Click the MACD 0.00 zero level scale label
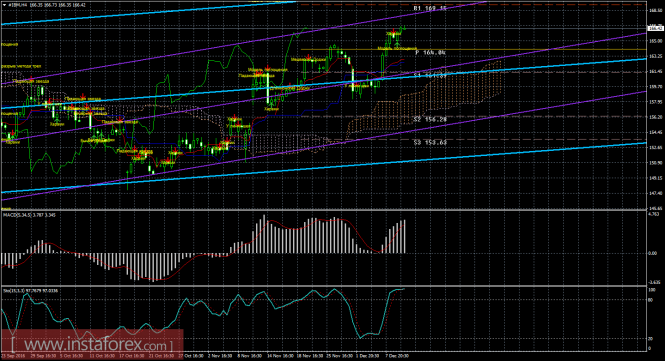Screen dimensions: 665x361 coord(652,253)
